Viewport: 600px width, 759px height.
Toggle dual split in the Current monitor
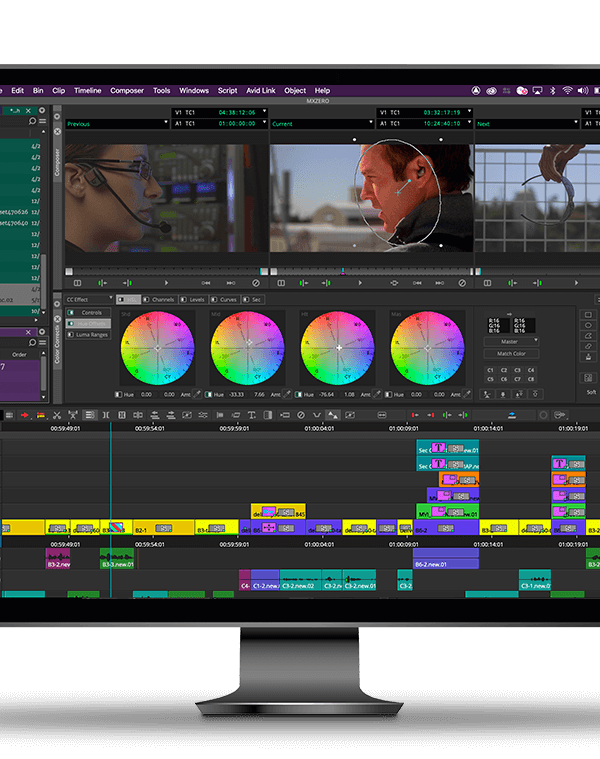281,283
